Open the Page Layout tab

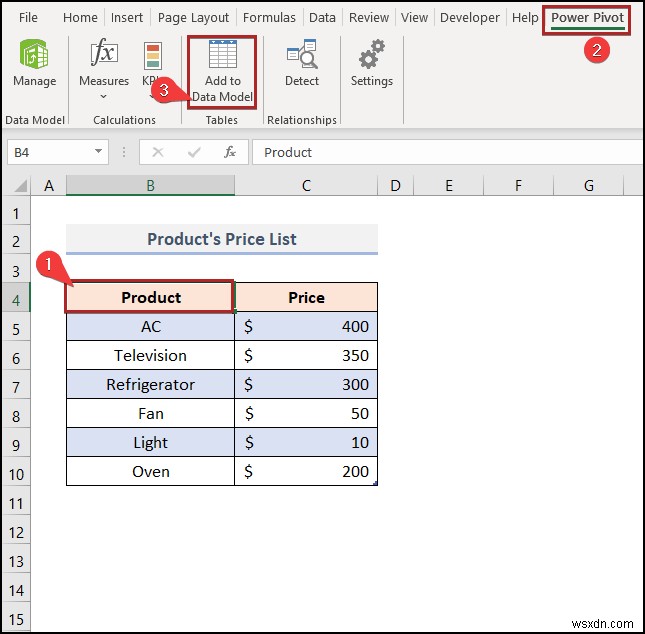(x=193, y=18)
